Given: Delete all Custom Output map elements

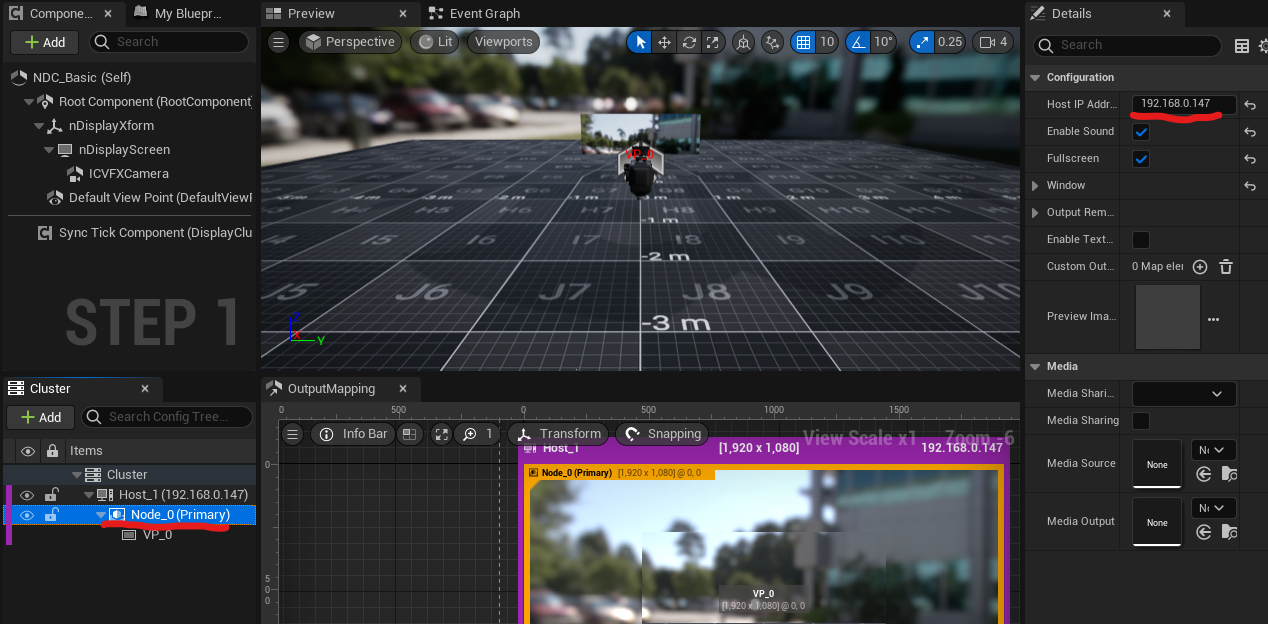Looking at the screenshot, I should [x=1226, y=267].
